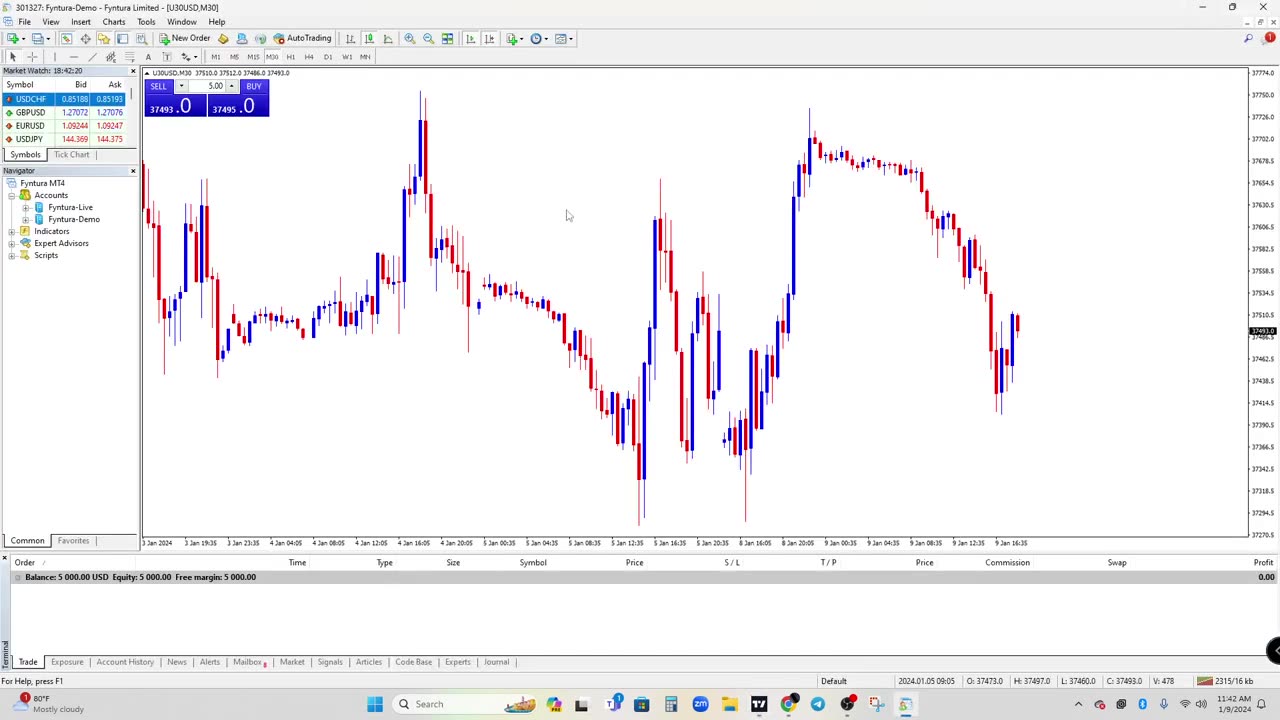The image size is (1280, 720).
Task: Switch to D1 timeframe
Action: tap(328, 56)
